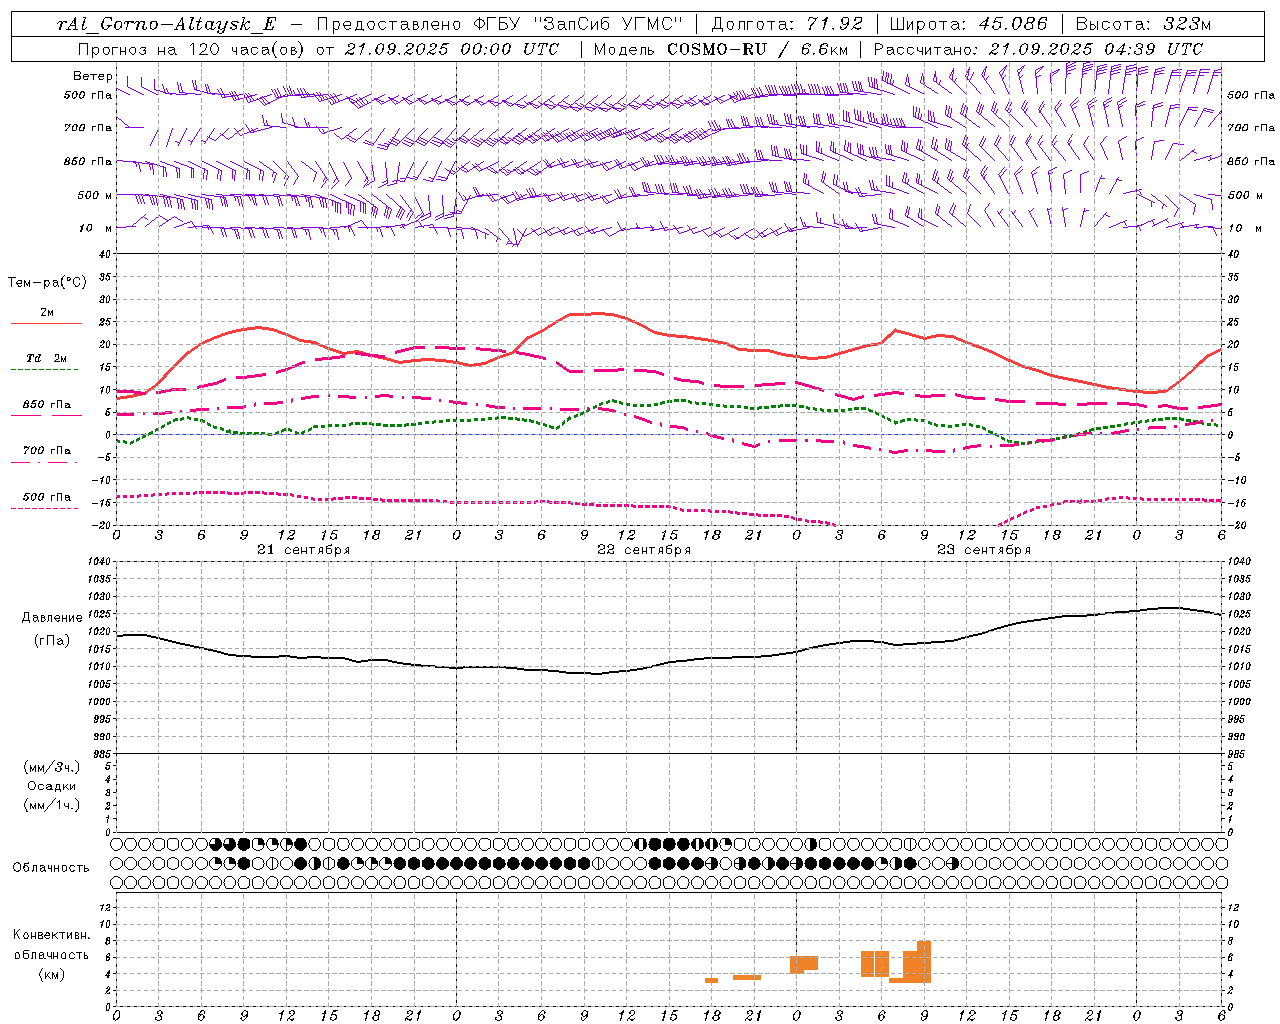Click the (мм/1ч.) precipitation unit label
Screen dimensions: 1280x1024
coord(52,805)
